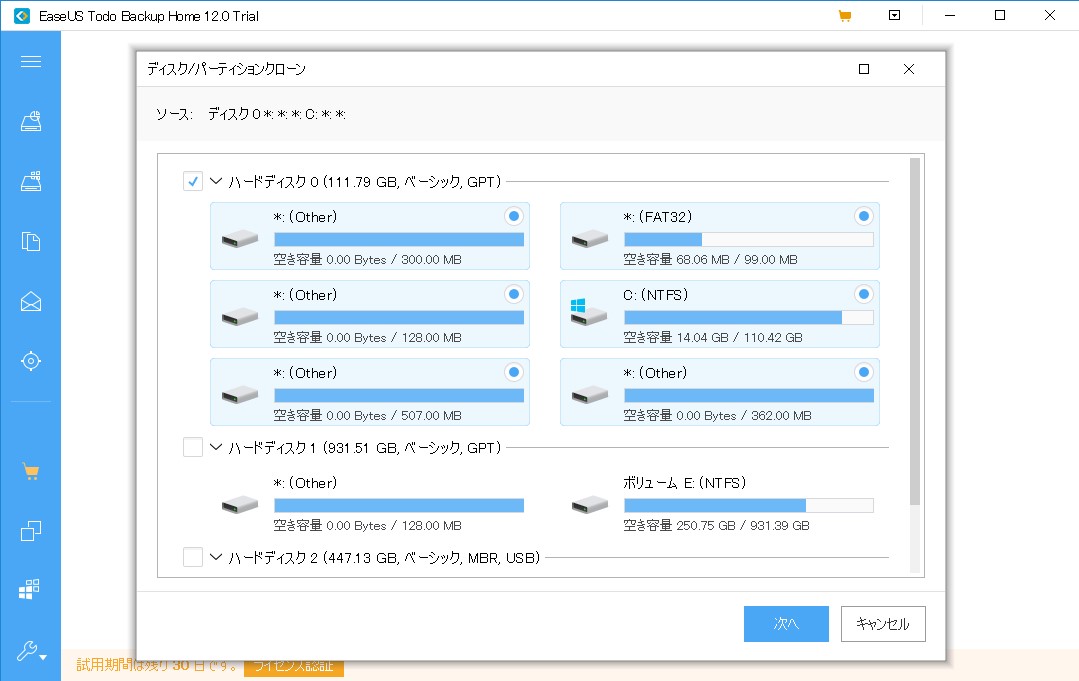
Task: Check the ハードディスク 1 checkbox
Action: (x=193, y=447)
